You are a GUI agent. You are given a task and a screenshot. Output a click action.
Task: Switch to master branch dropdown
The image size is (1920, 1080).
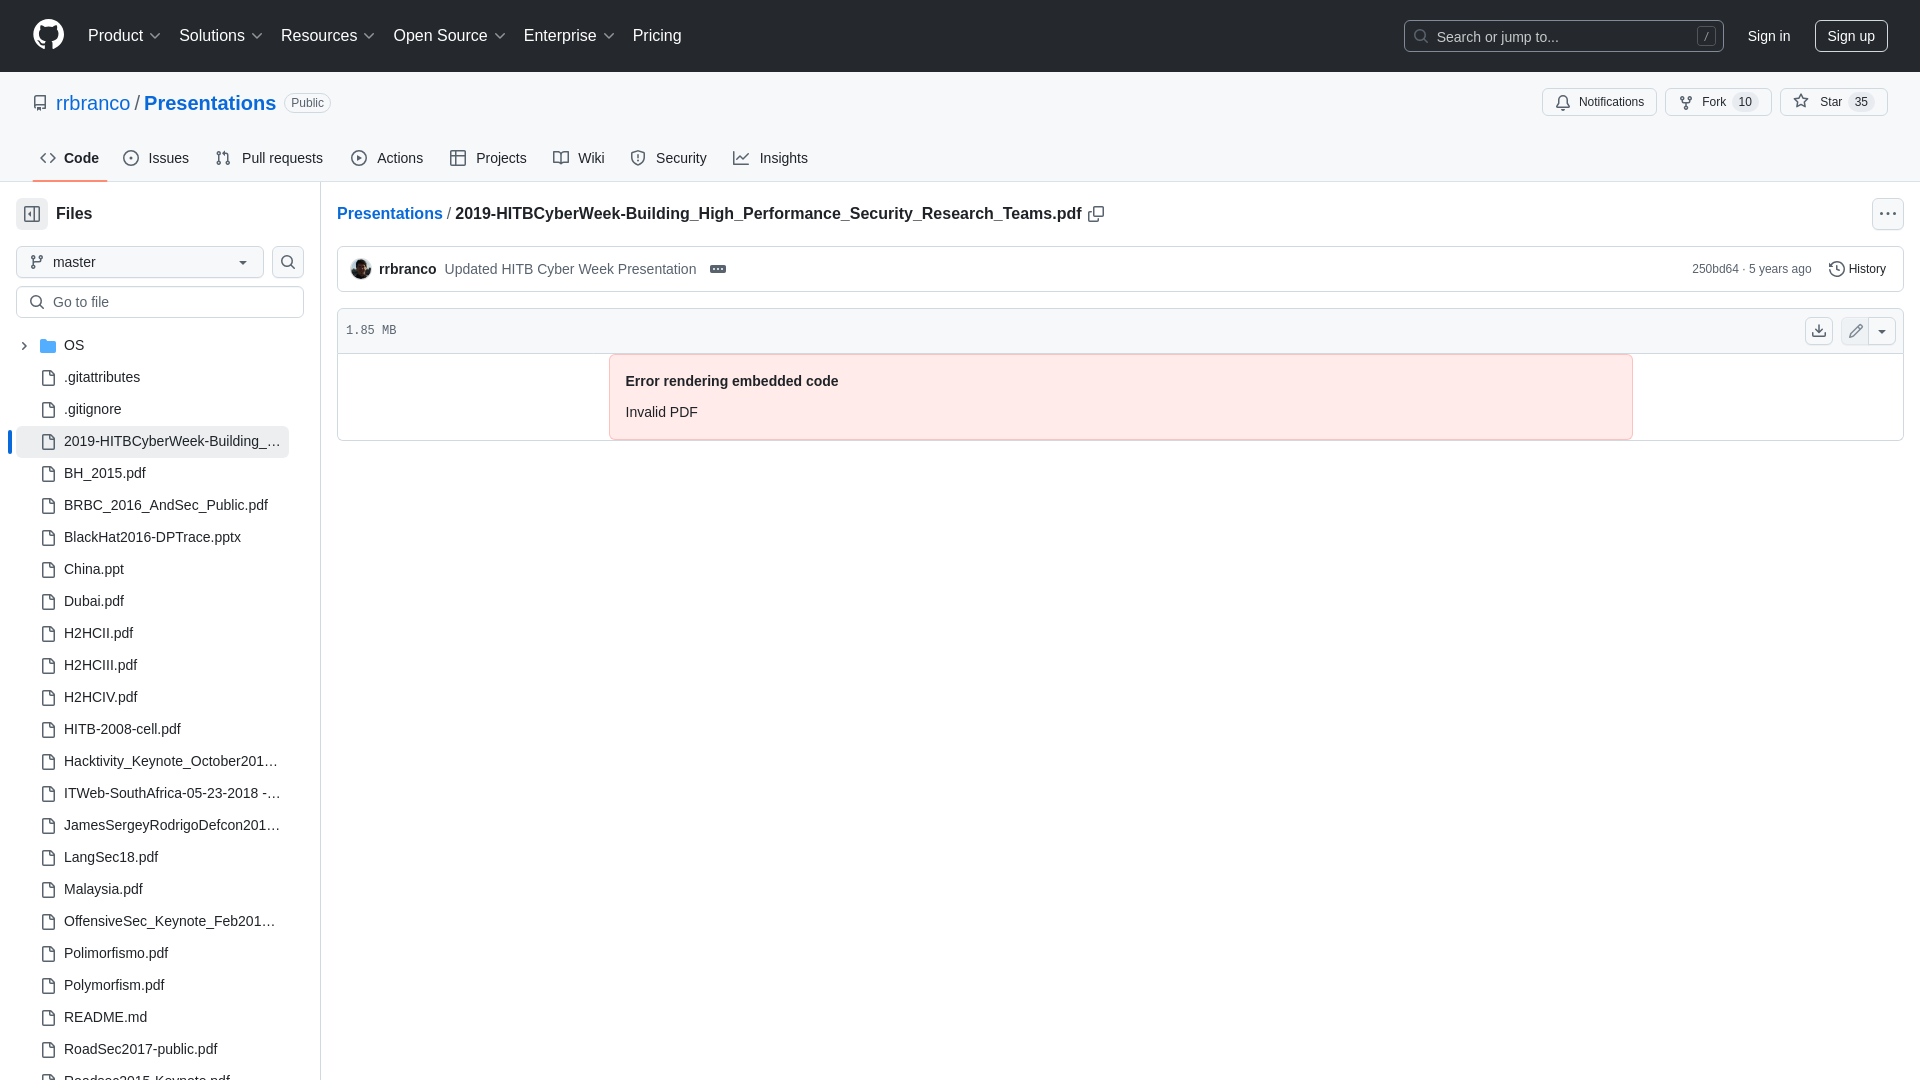(x=138, y=261)
